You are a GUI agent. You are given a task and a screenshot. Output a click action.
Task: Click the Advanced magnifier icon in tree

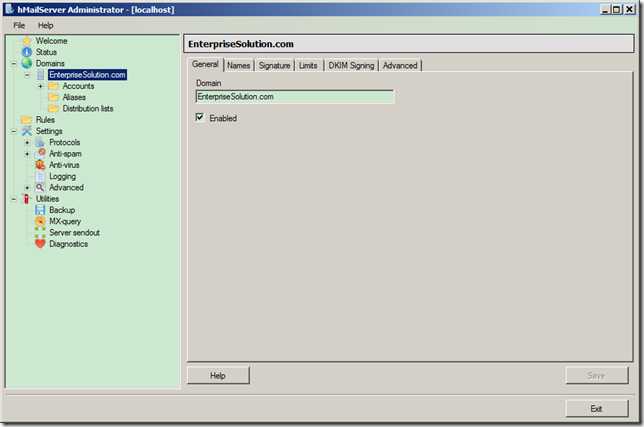40,188
